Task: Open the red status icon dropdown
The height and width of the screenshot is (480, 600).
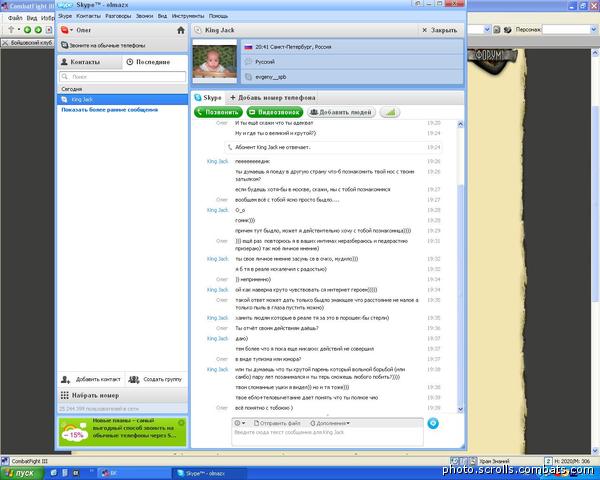Action: click(67, 30)
